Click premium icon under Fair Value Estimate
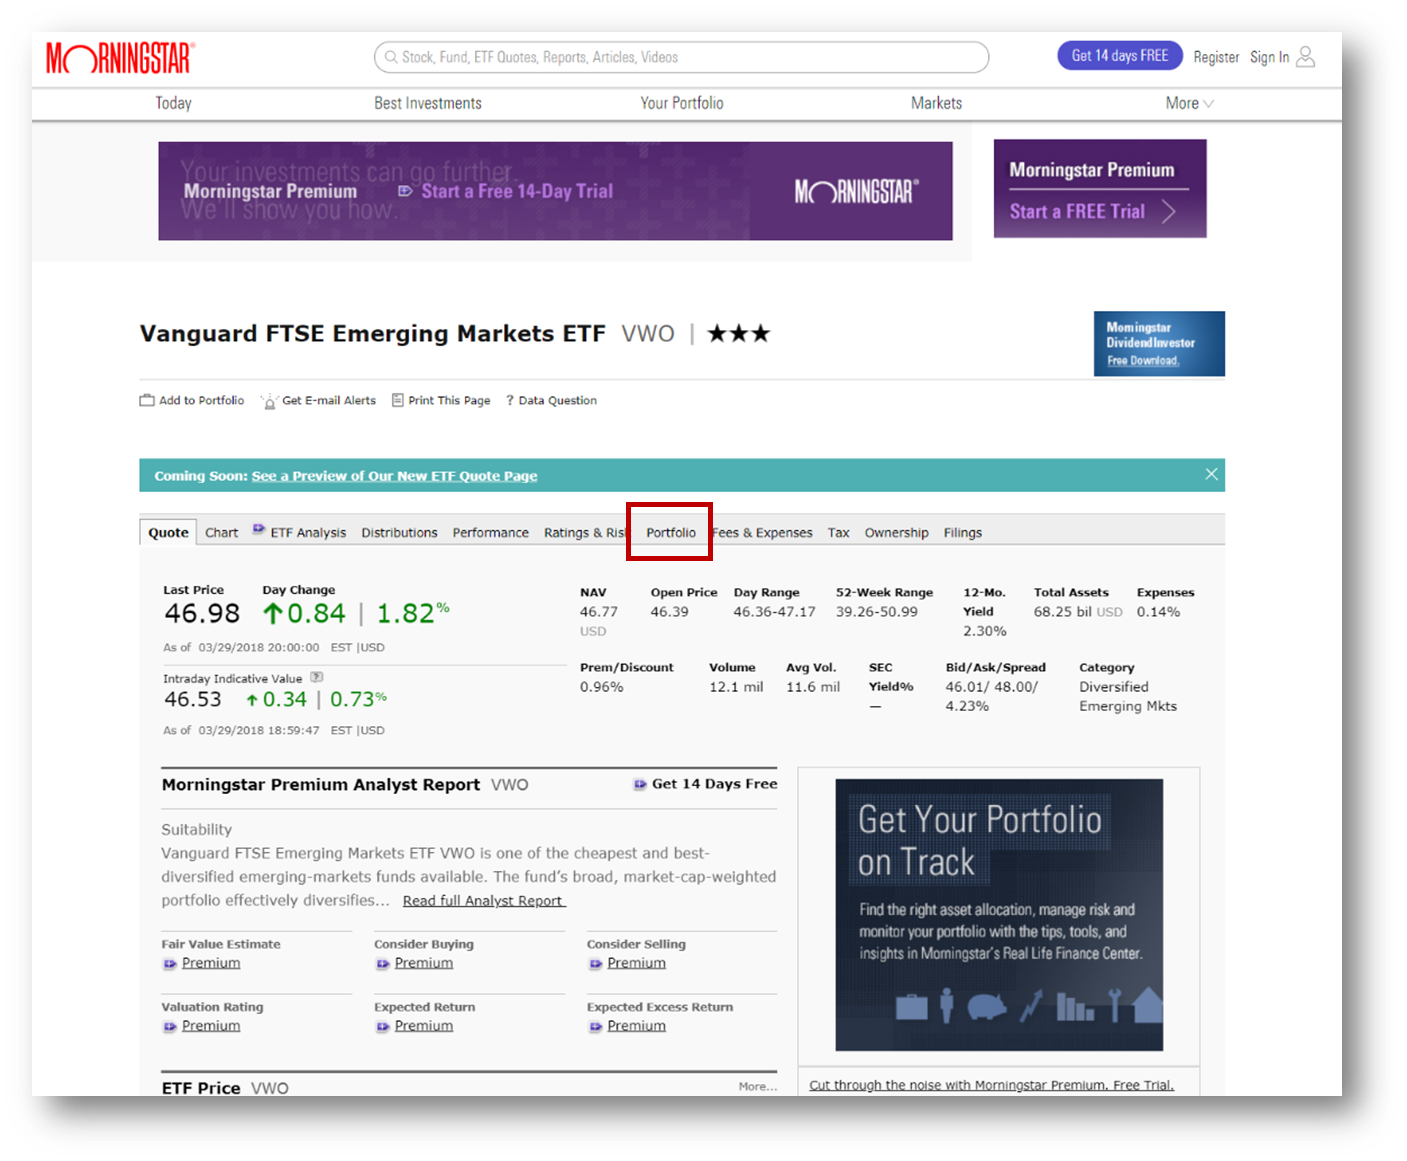The image size is (1407, 1161). 170,964
